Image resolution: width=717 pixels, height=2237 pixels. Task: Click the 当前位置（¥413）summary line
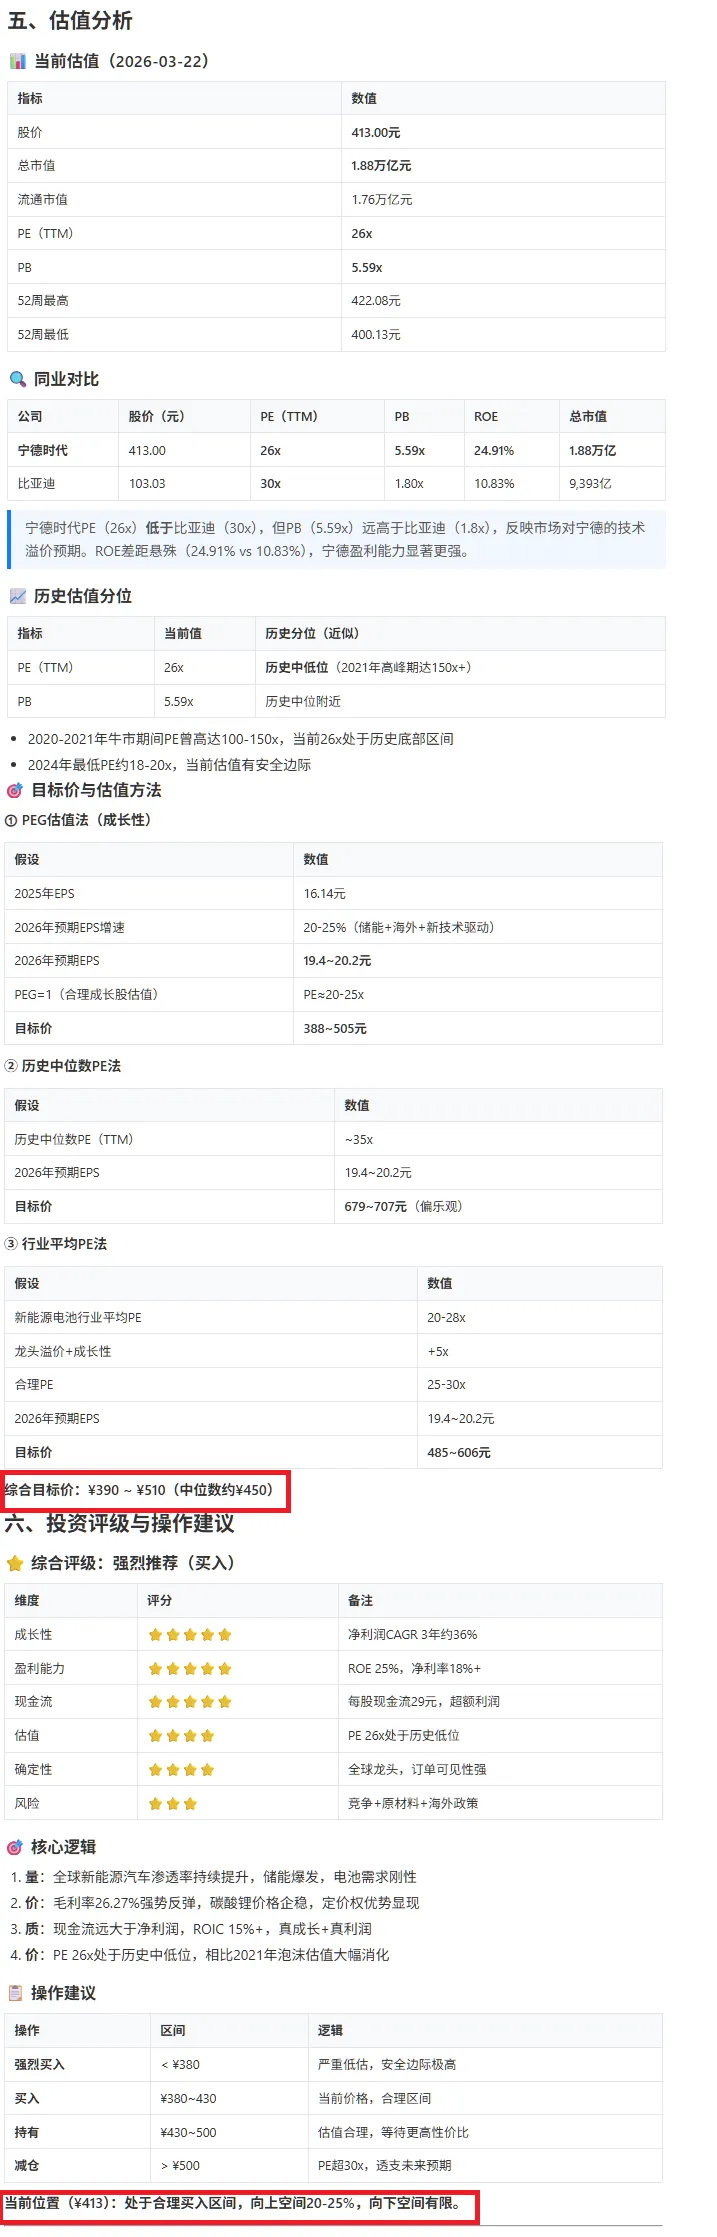(x=234, y=2203)
